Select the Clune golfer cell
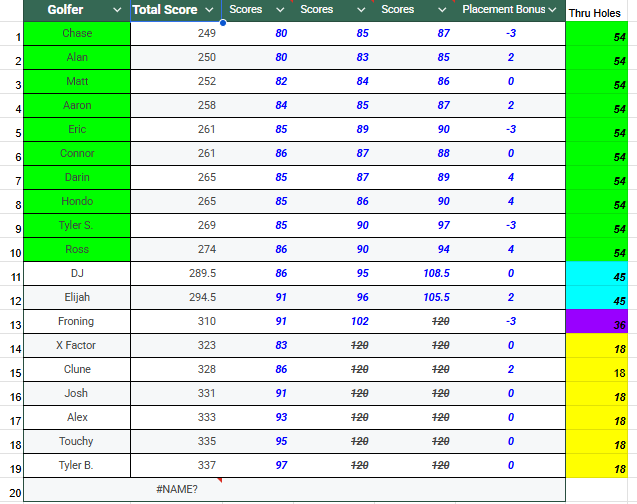 click(77, 369)
